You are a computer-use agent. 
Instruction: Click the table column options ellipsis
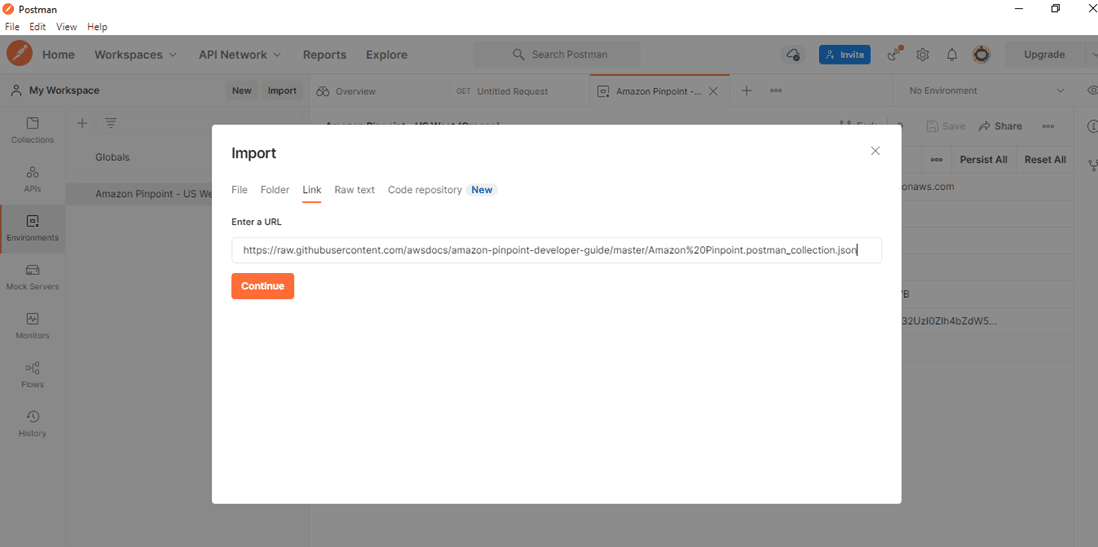pyautogui.click(x=936, y=160)
